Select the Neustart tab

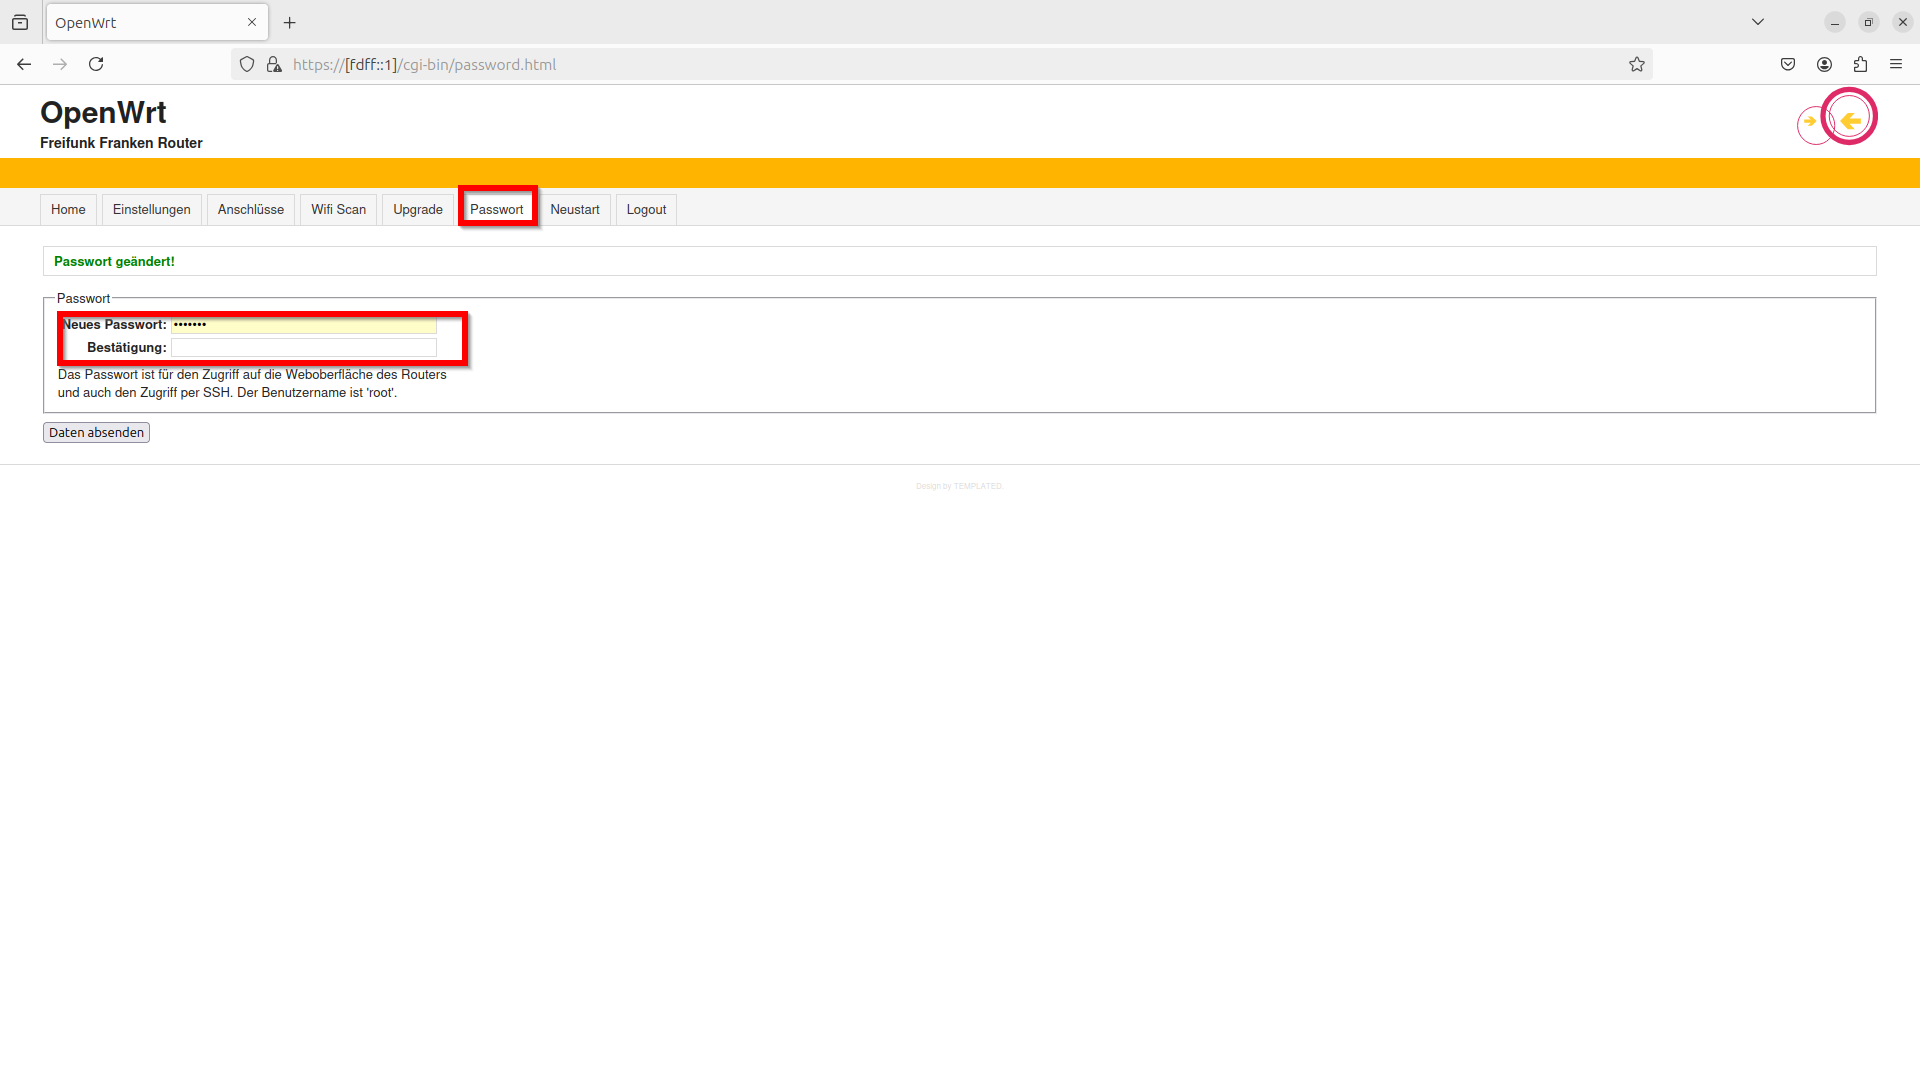(574, 209)
